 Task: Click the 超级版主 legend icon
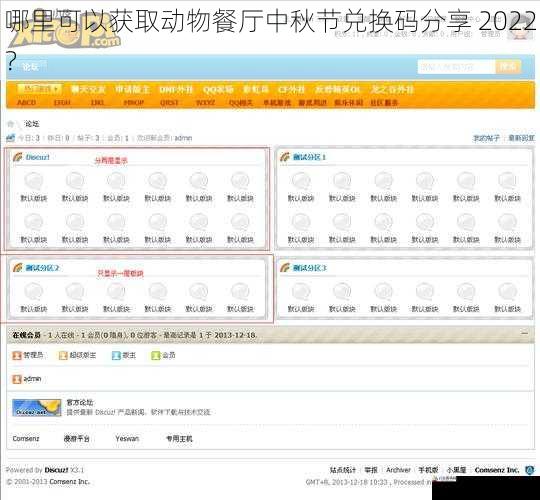point(63,355)
